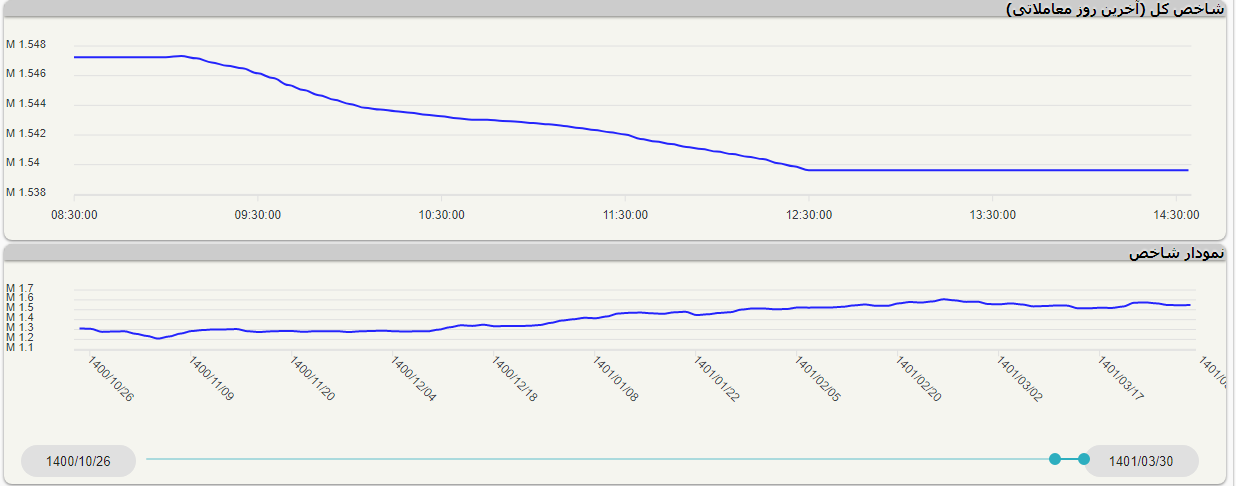Click the M 1.538 y-axis label

pyautogui.click(x=26, y=192)
